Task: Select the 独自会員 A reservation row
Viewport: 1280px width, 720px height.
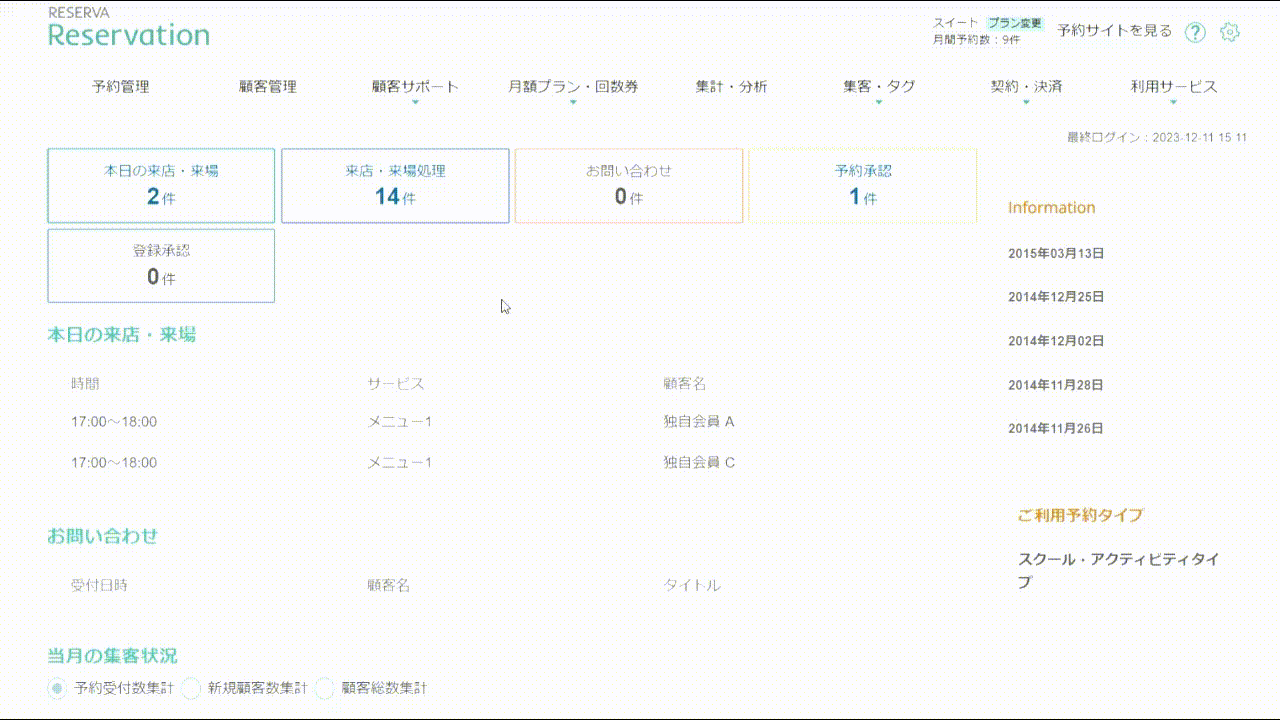Action: pyautogui.click(x=698, y=422)
